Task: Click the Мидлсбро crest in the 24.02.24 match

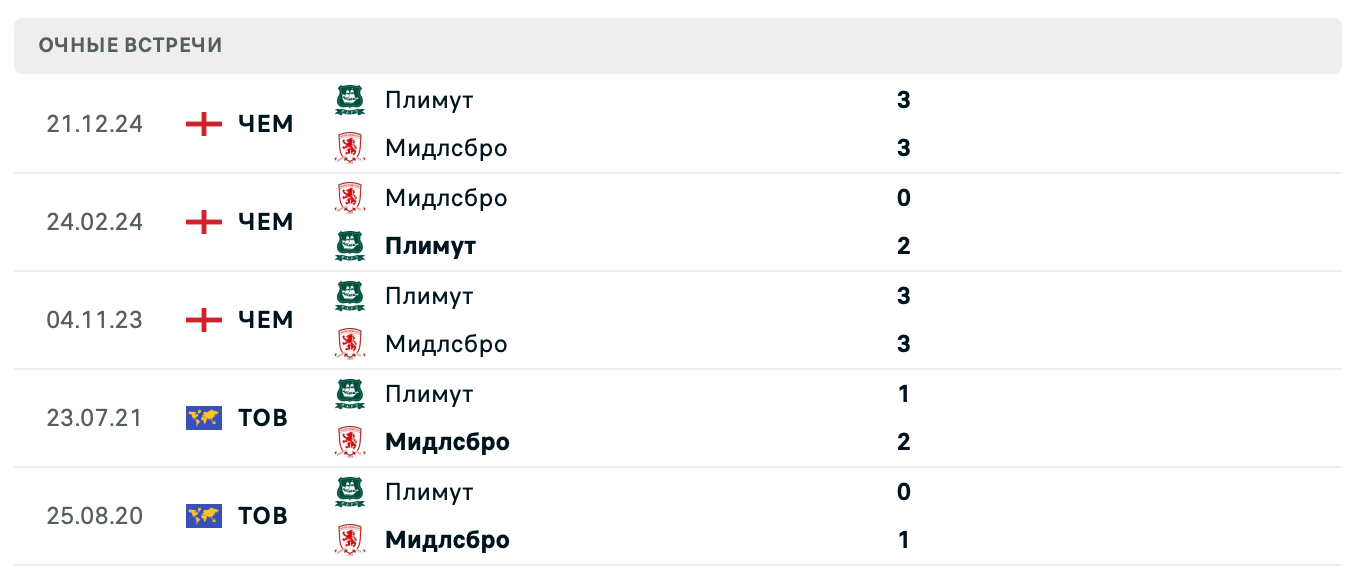Action: pyautogui.click(x=349, y=198)
